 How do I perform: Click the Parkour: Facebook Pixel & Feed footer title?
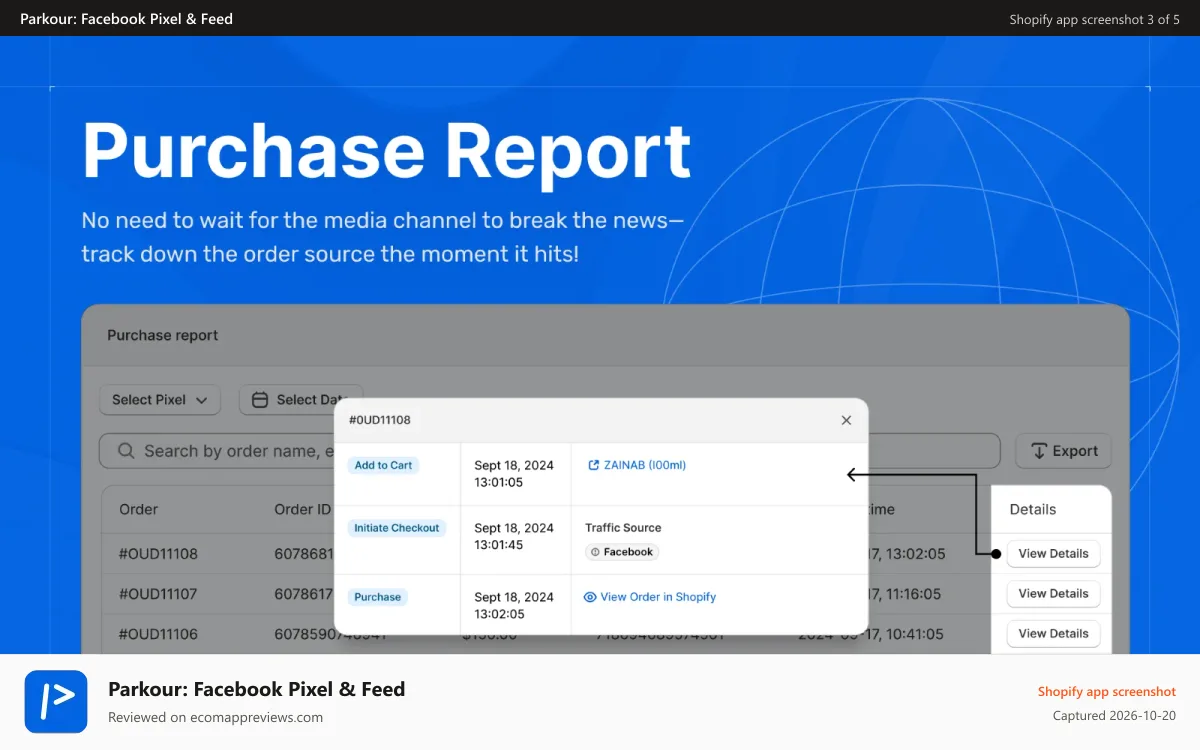click(256, 689)
